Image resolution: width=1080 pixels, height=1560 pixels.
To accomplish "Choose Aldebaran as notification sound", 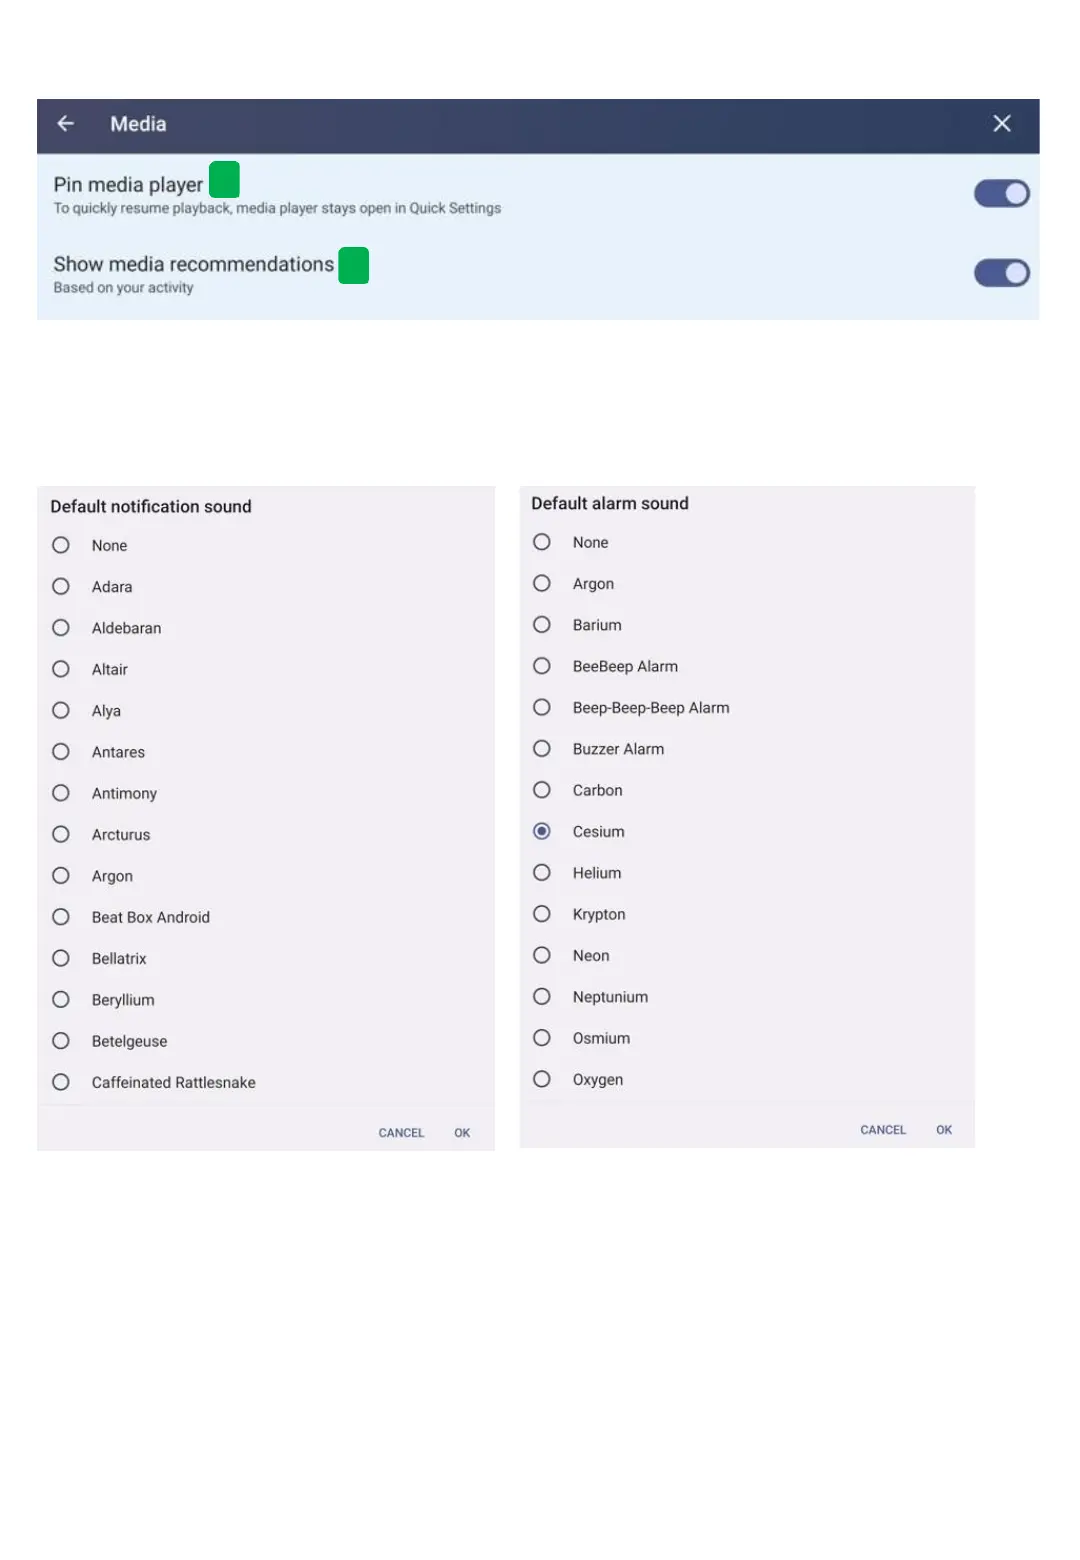I will click(61, 628).
